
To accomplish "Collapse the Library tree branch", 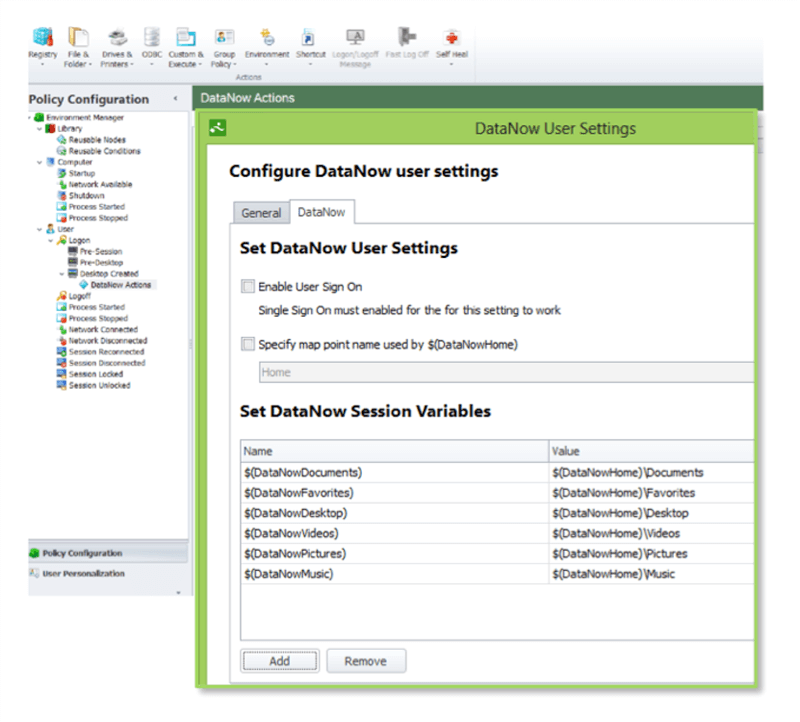I will pyautogui.click(x=40, y=129).
